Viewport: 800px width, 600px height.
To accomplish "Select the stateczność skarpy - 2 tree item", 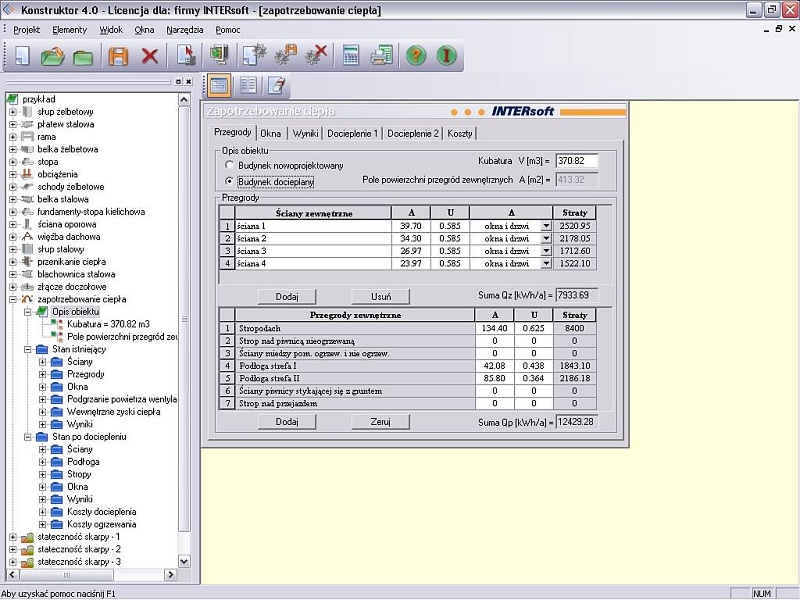I will pos(79,549).
